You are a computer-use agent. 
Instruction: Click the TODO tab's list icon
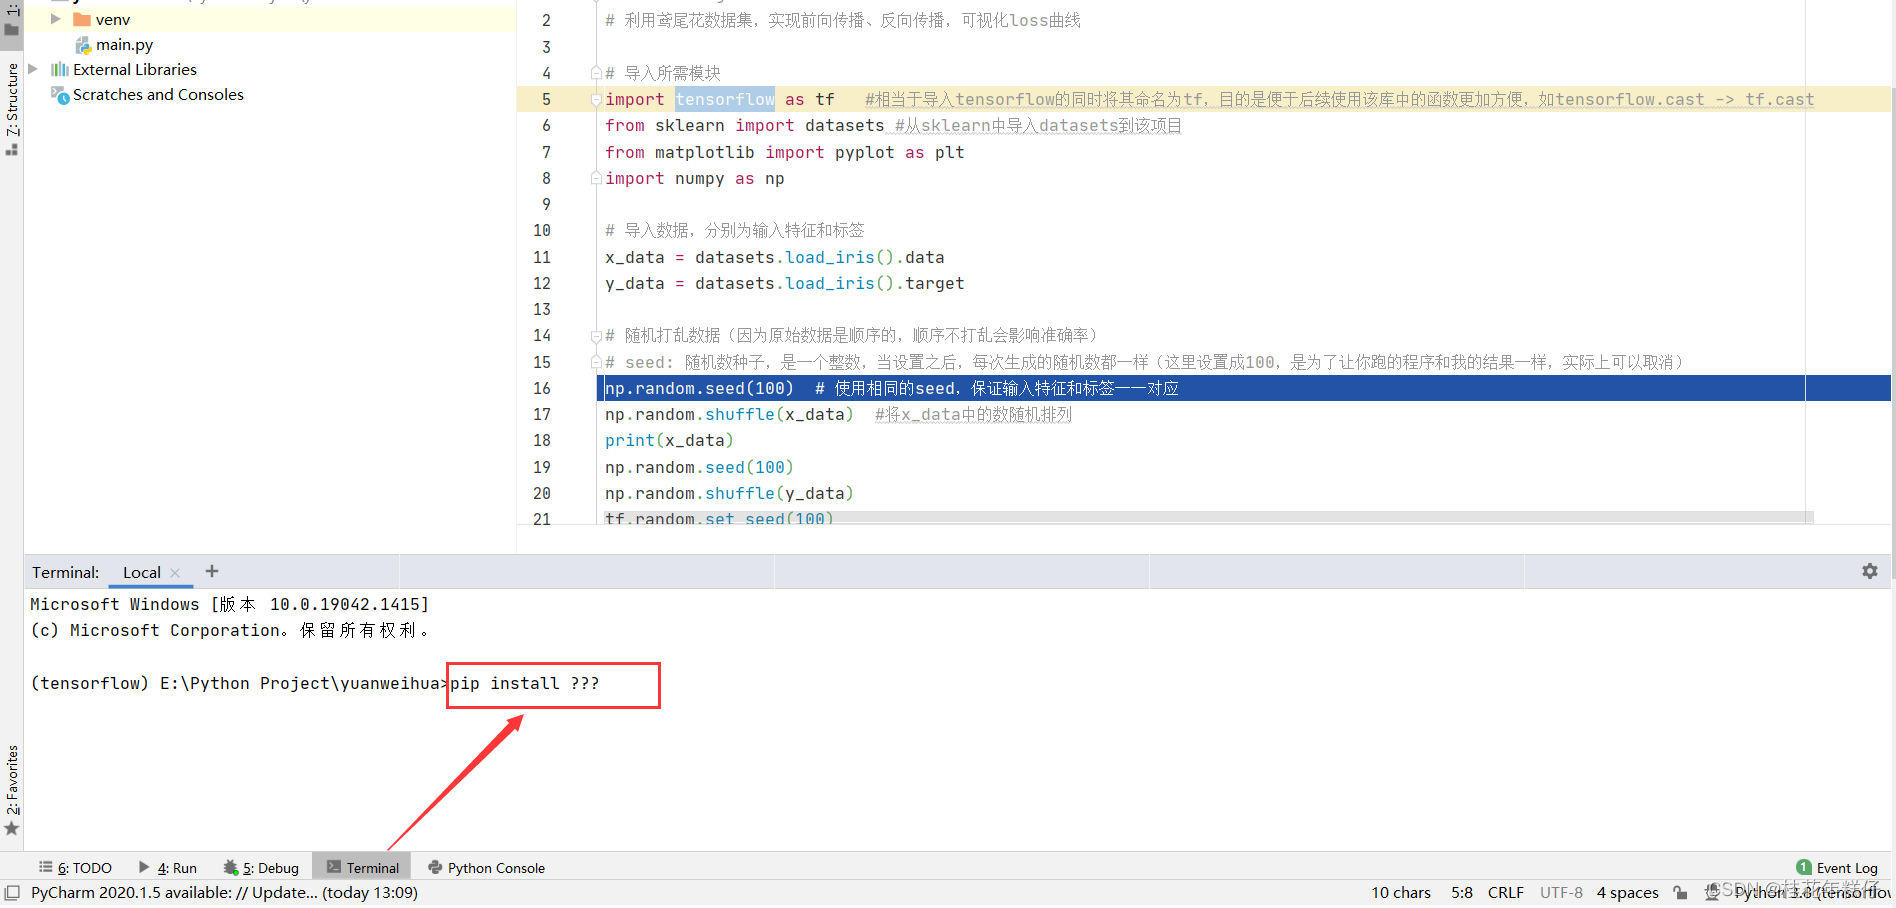click(45, 866)
